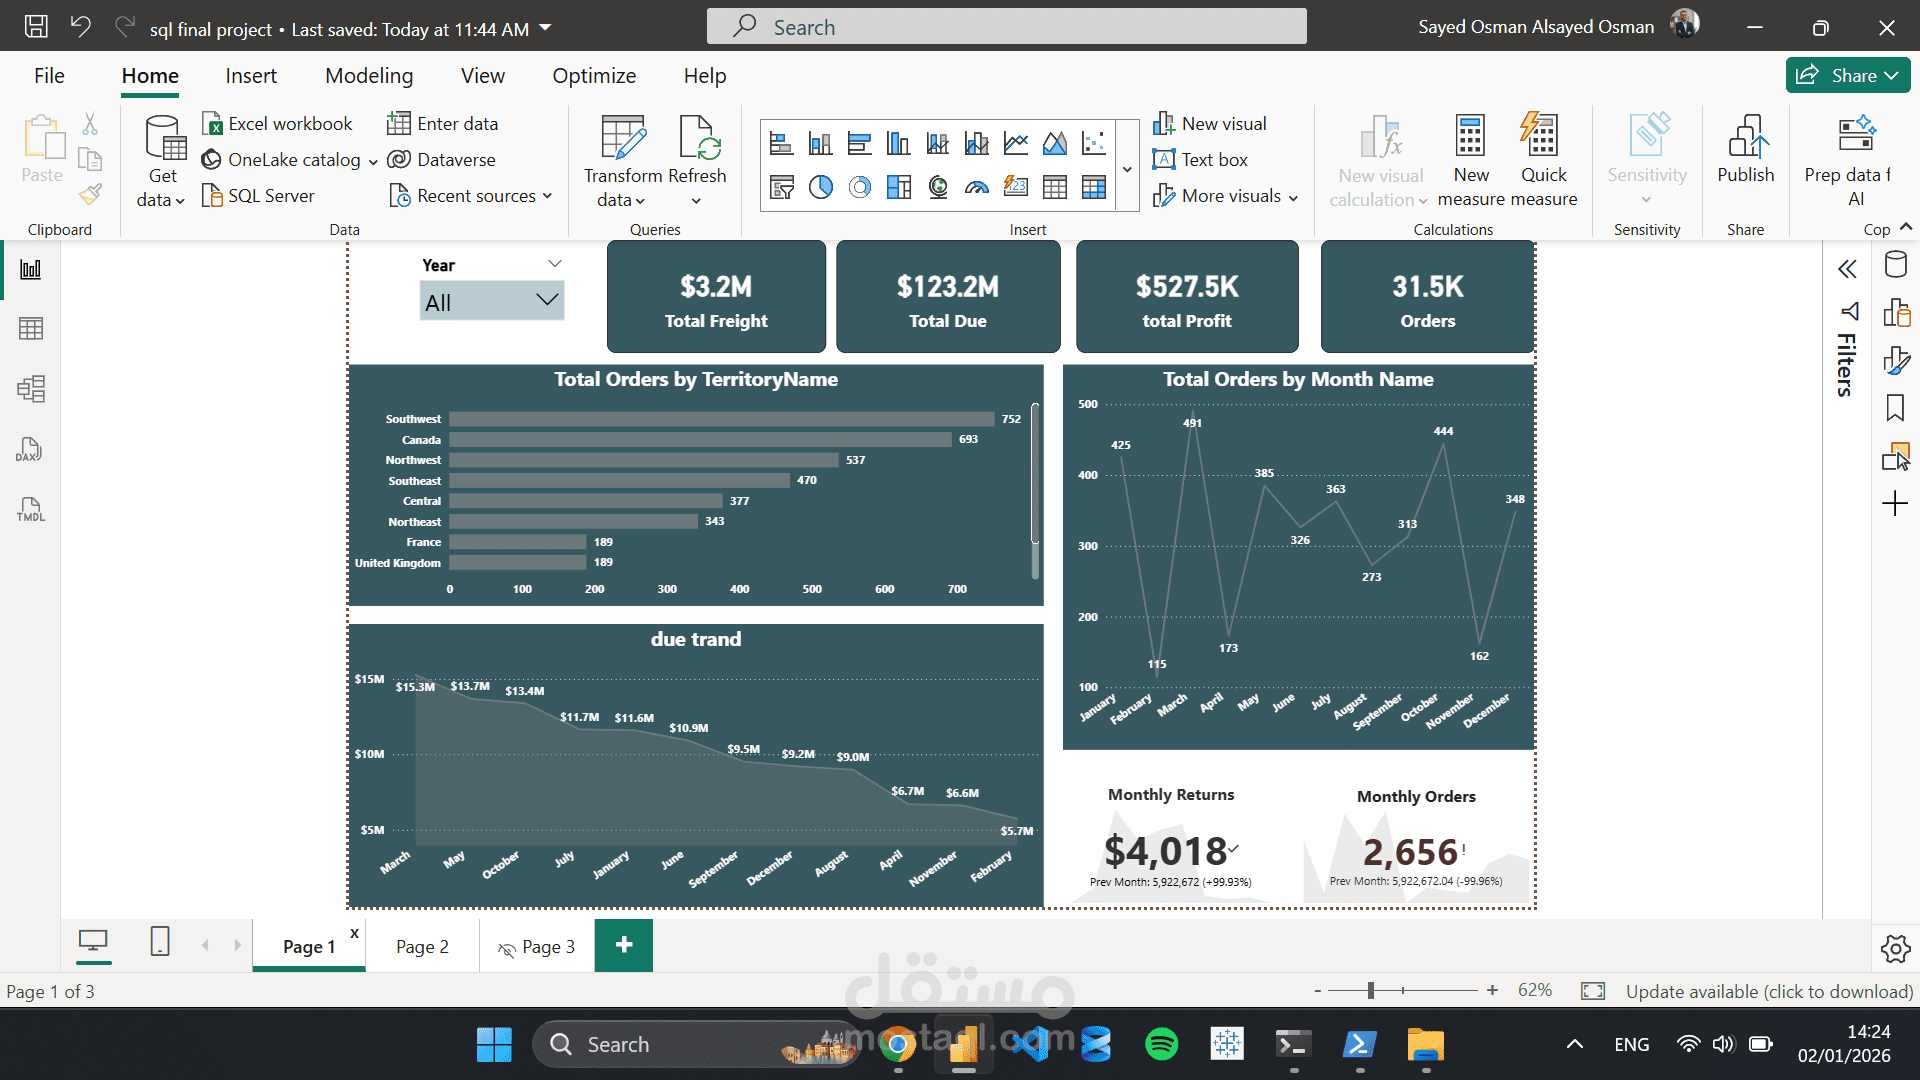Screen dimensions: 1920x1080
Task: Toggle fit to page view
Action: click(1592, 991)
